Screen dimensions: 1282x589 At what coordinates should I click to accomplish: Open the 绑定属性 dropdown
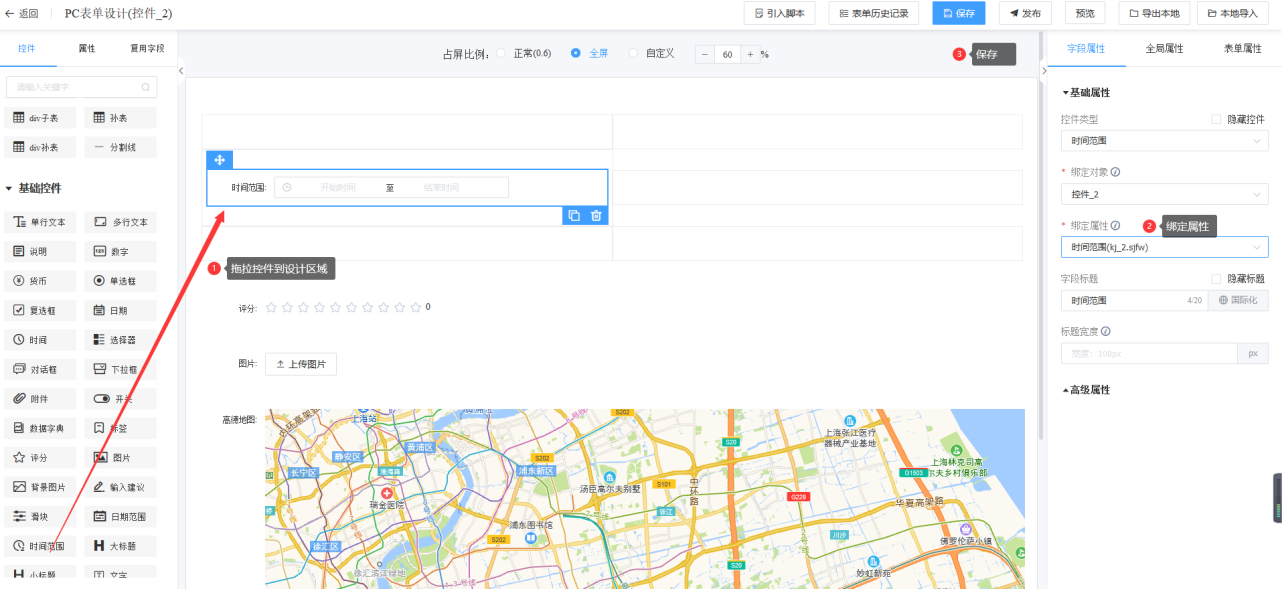(x=1164, y=247)
